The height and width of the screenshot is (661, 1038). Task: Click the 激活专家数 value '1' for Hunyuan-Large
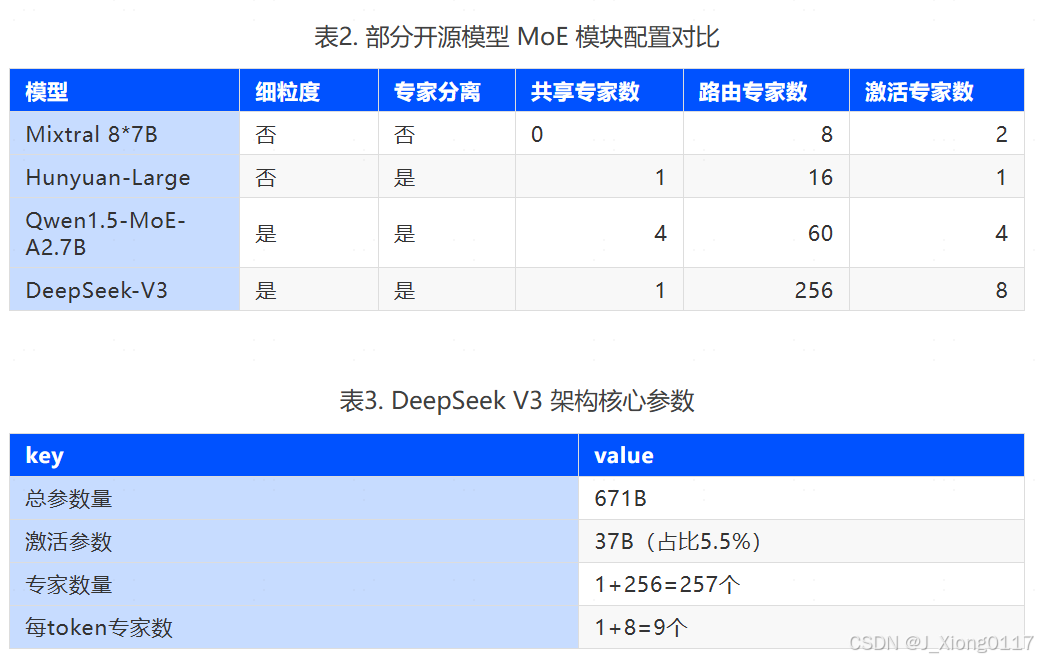coord(1001,177)
